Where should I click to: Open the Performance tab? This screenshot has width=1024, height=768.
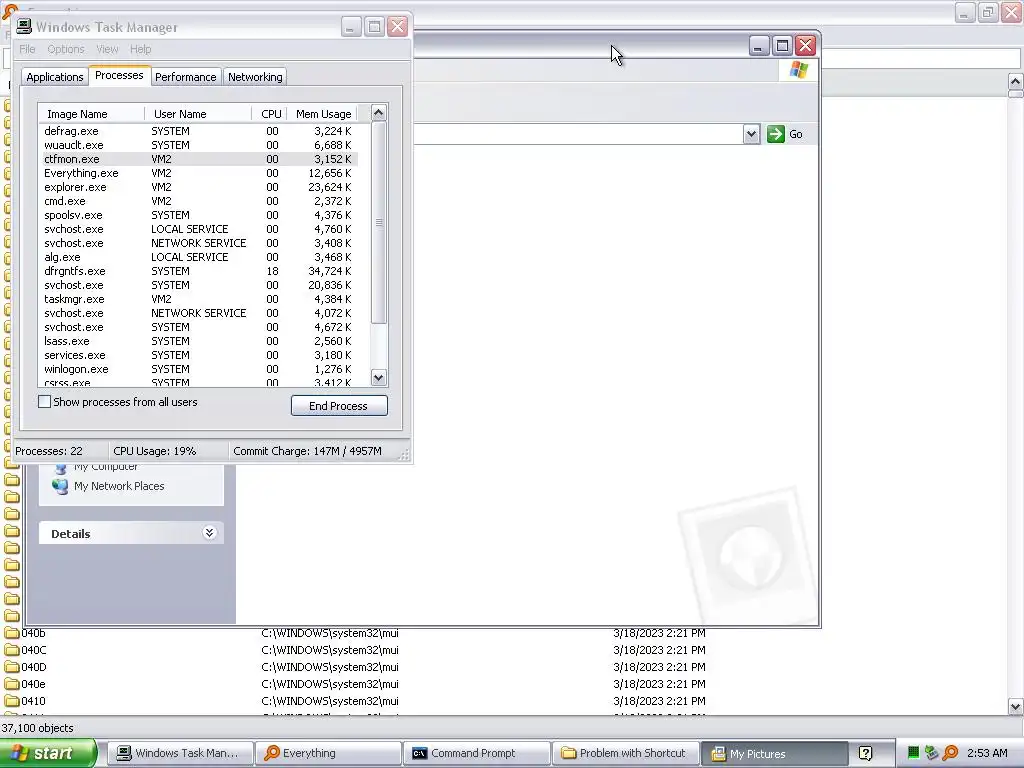[x=185, y=77]
